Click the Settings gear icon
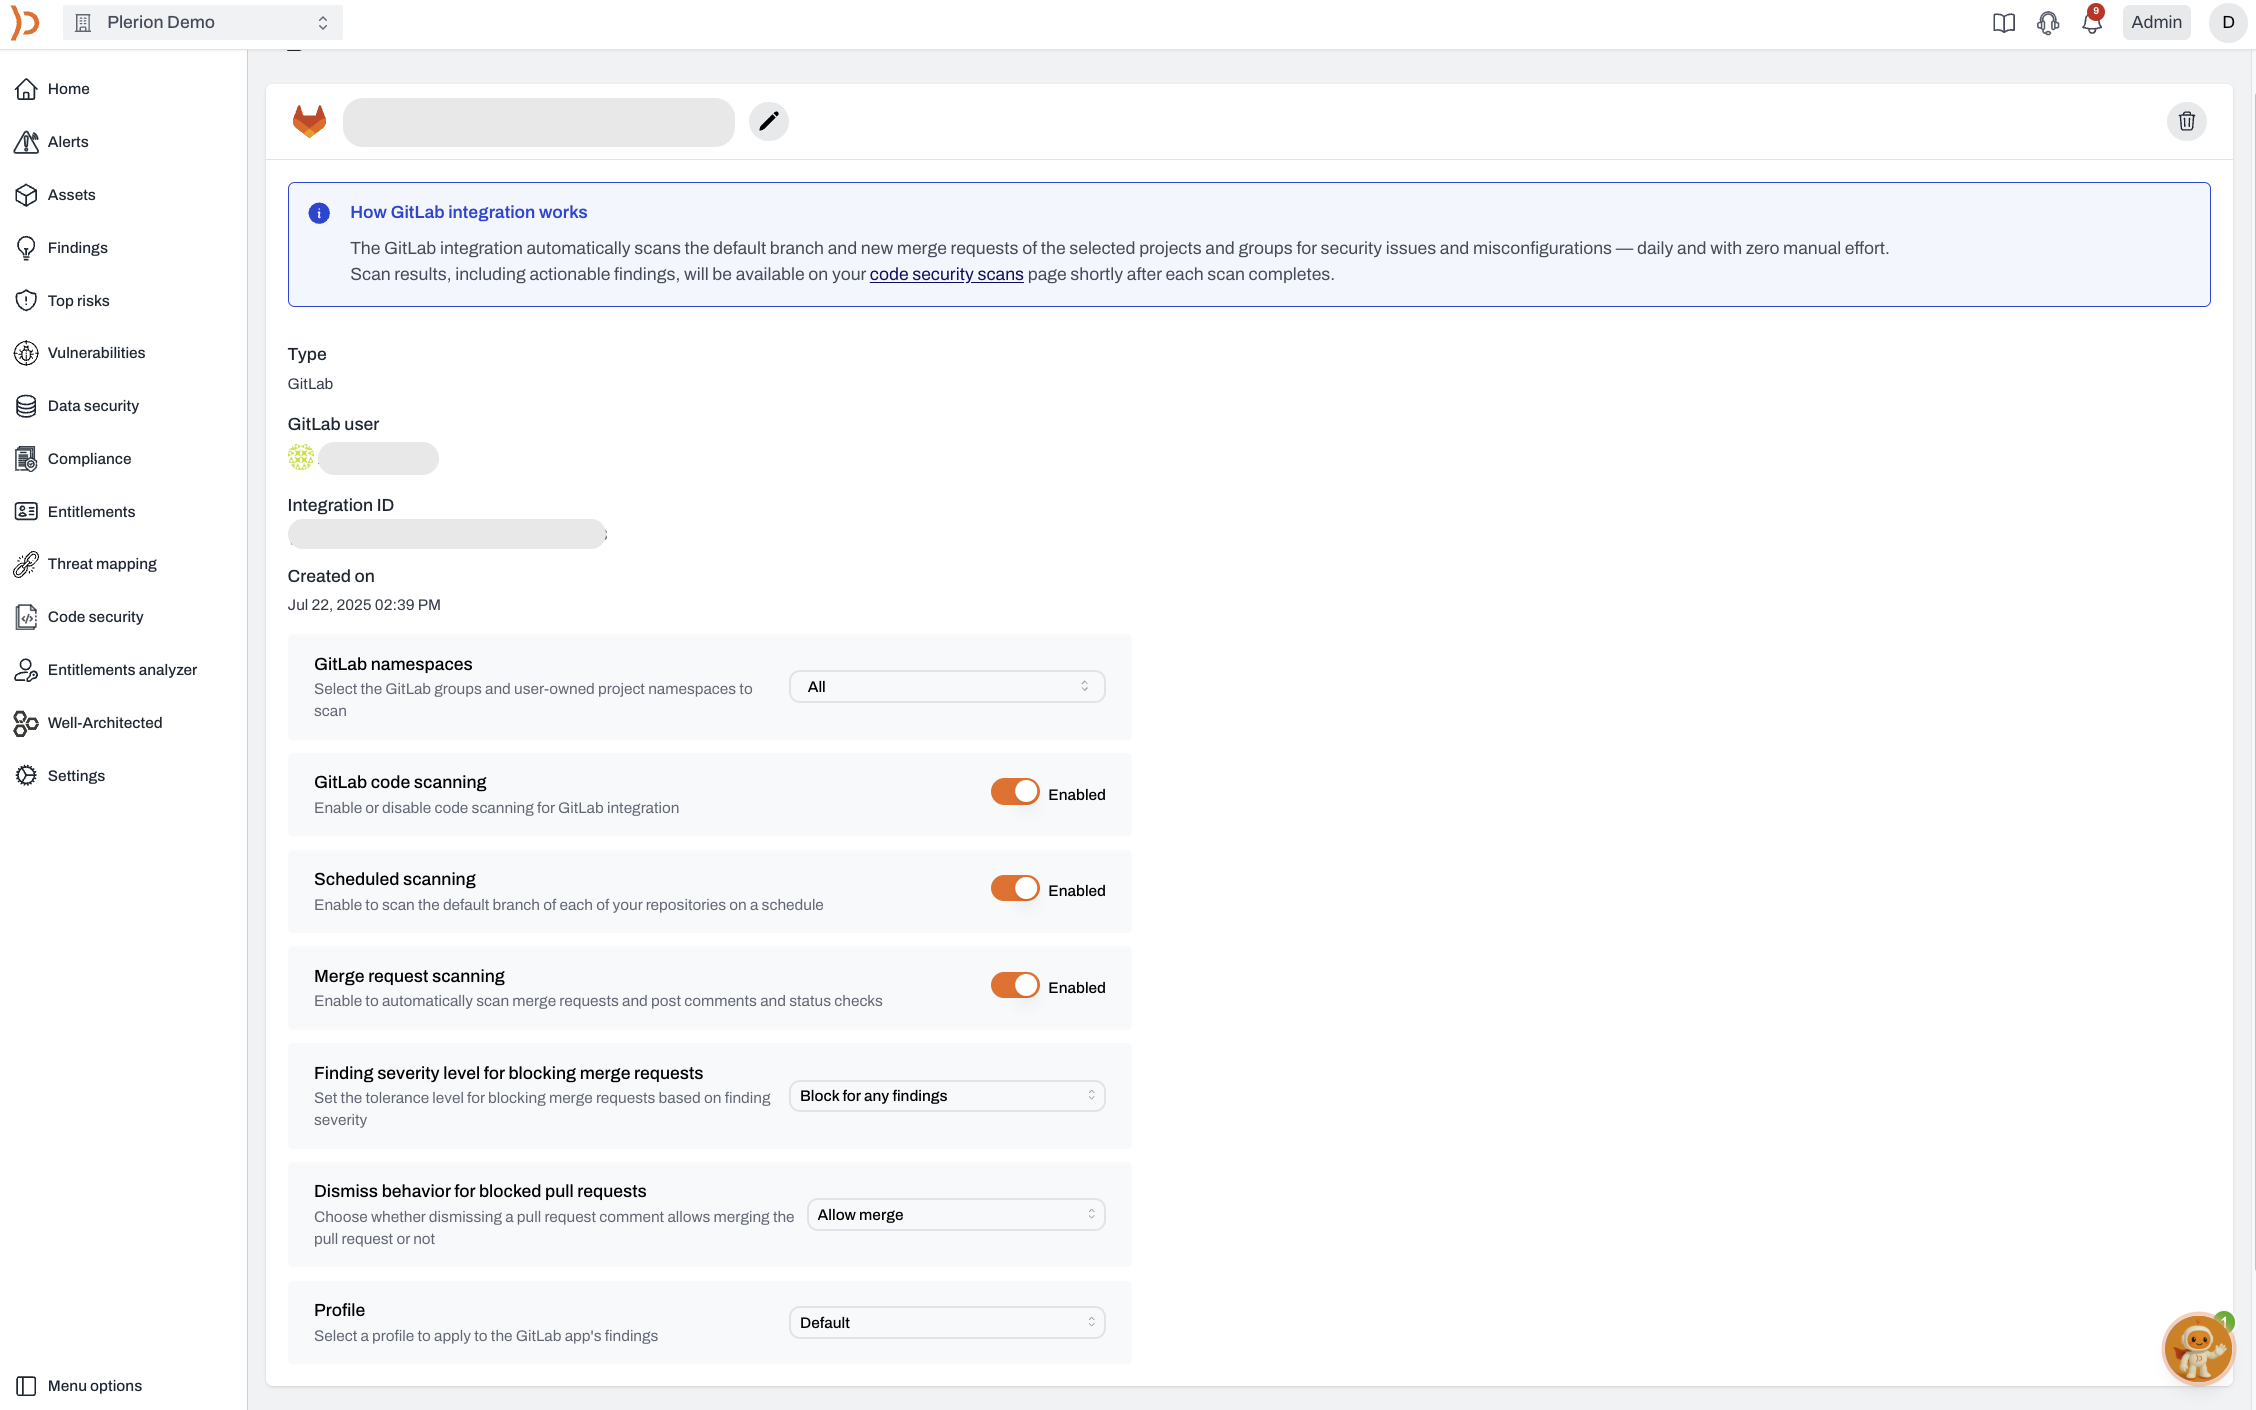Screen dimensions: 2256x1410 (x=26, y=776)
